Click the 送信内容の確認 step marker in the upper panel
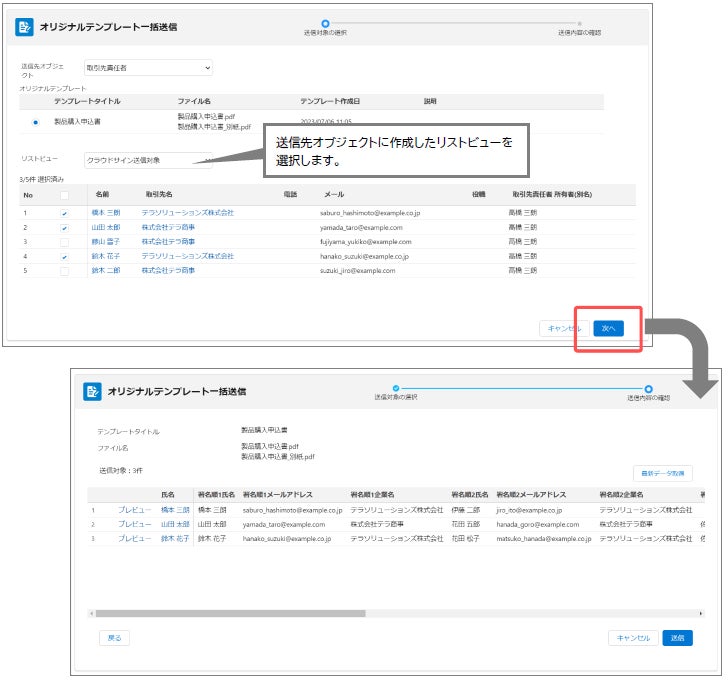The width and height of the screenshot is (728, 681). (579, 23)
